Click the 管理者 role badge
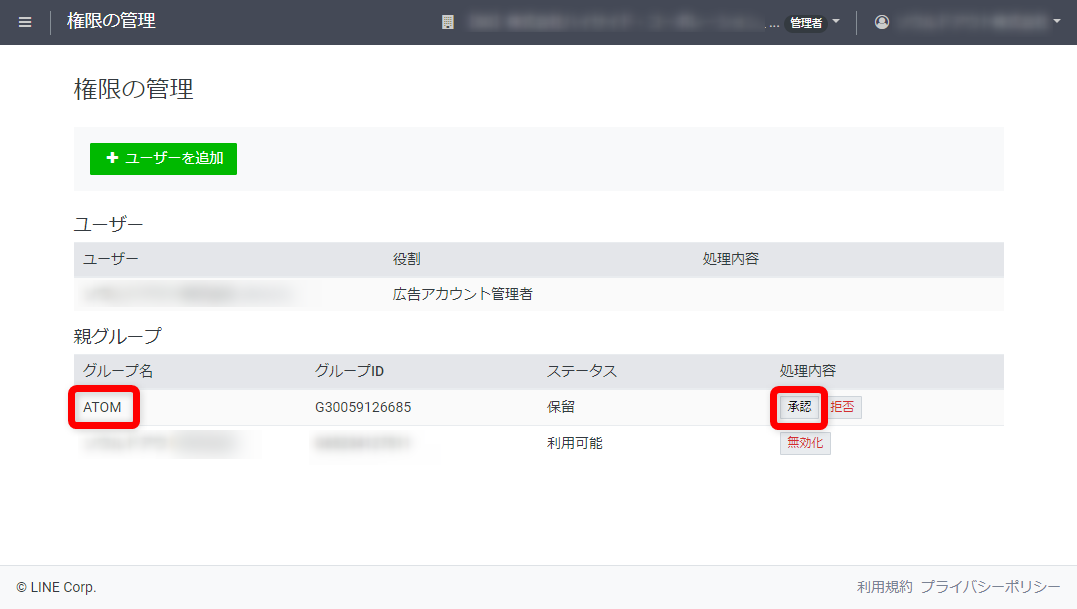Viewport: 1077px width, 609px height. click(x=805, y=23)
